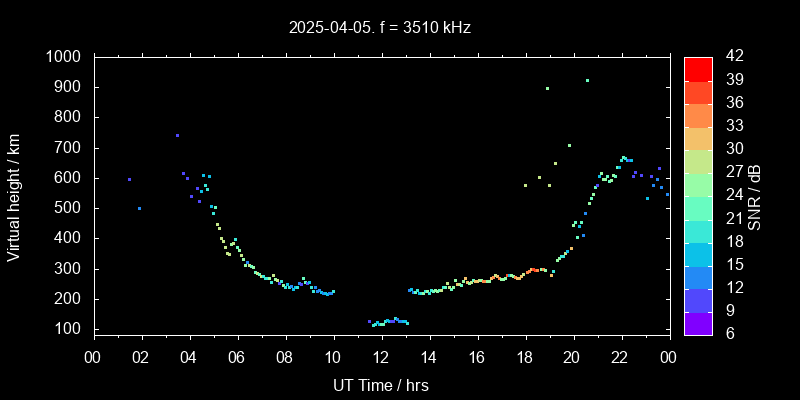
Task: Click the "Virtual height / km" axis label
Action: tap(14, 194)
